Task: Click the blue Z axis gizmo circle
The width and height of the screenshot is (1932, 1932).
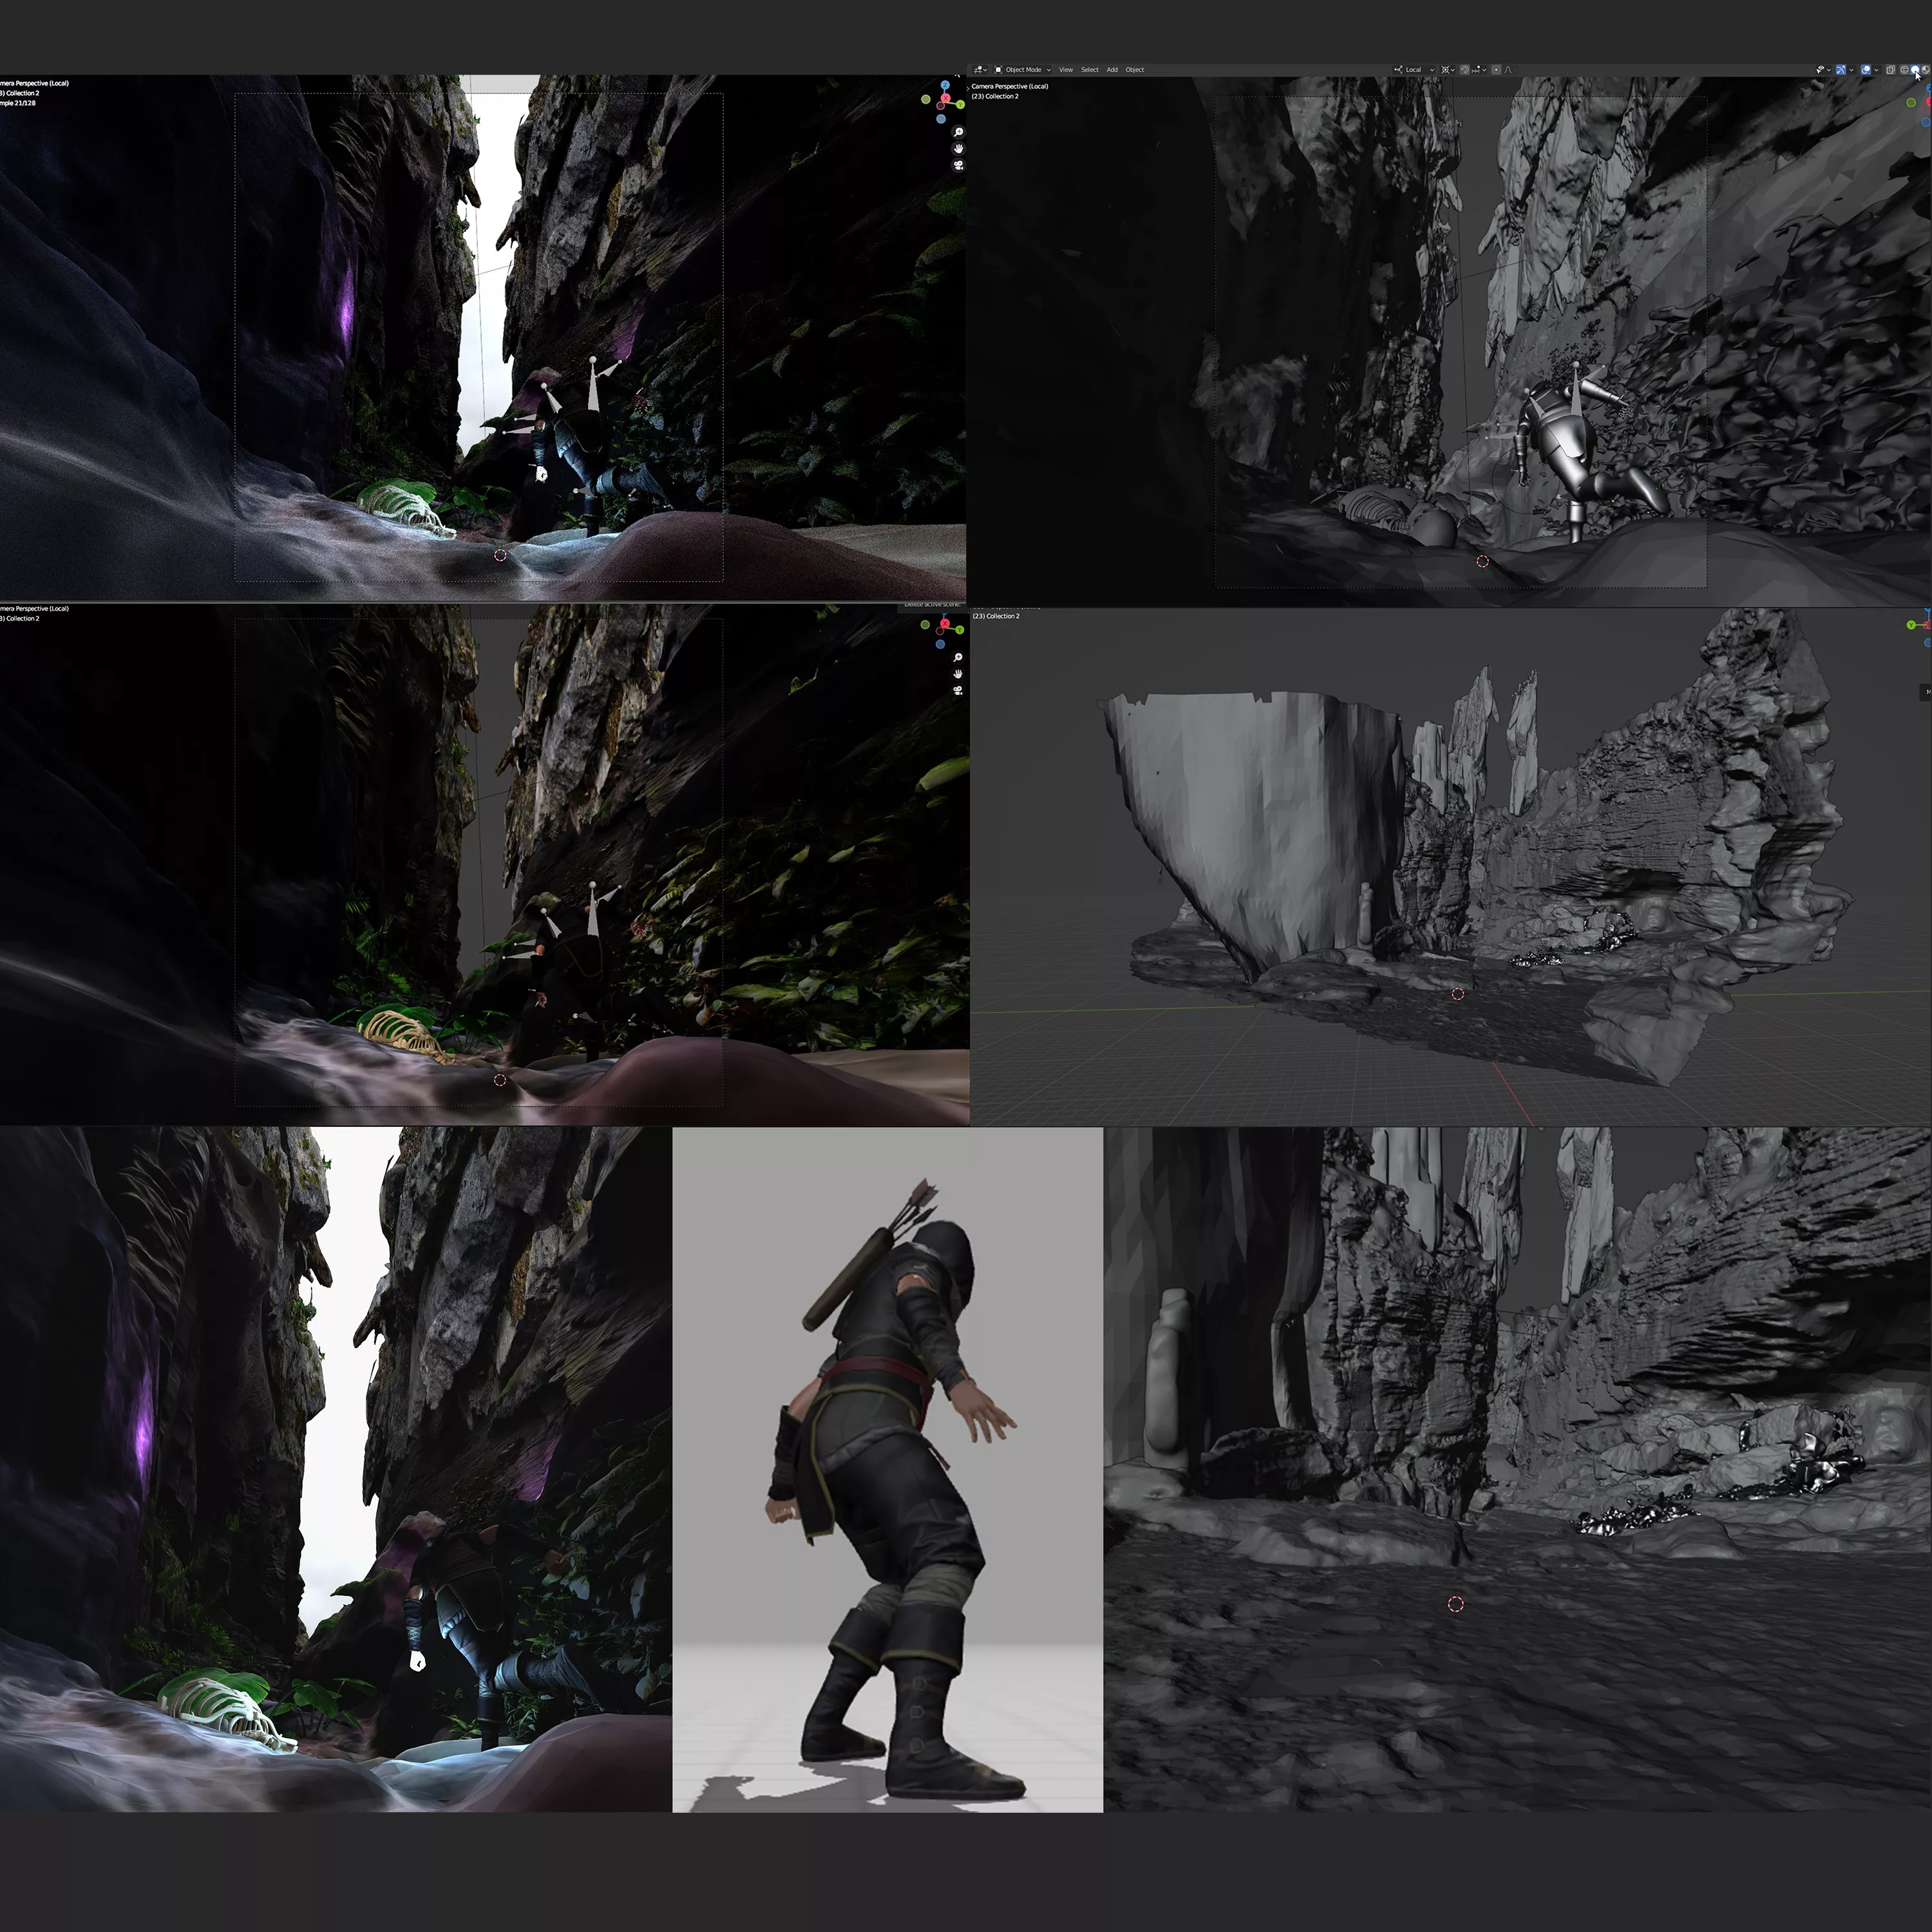Action: pos(945,86)
